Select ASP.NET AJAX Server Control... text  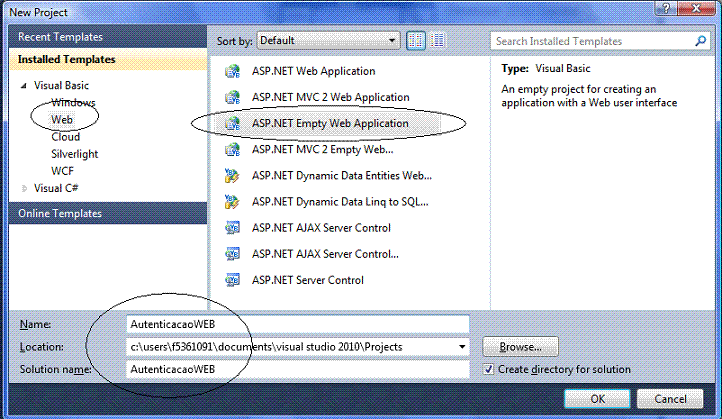pyautogui.click(x=325, y=254)
